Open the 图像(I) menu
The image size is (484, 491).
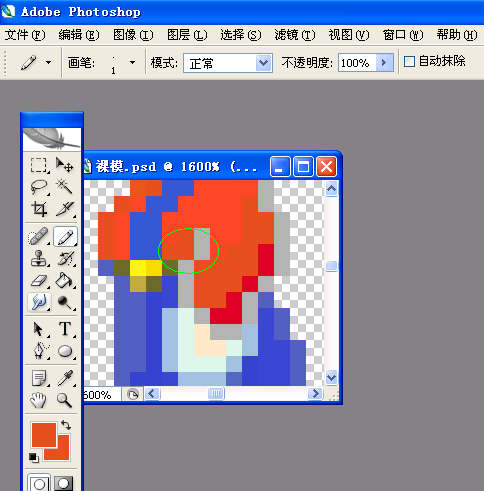(133, 35)
